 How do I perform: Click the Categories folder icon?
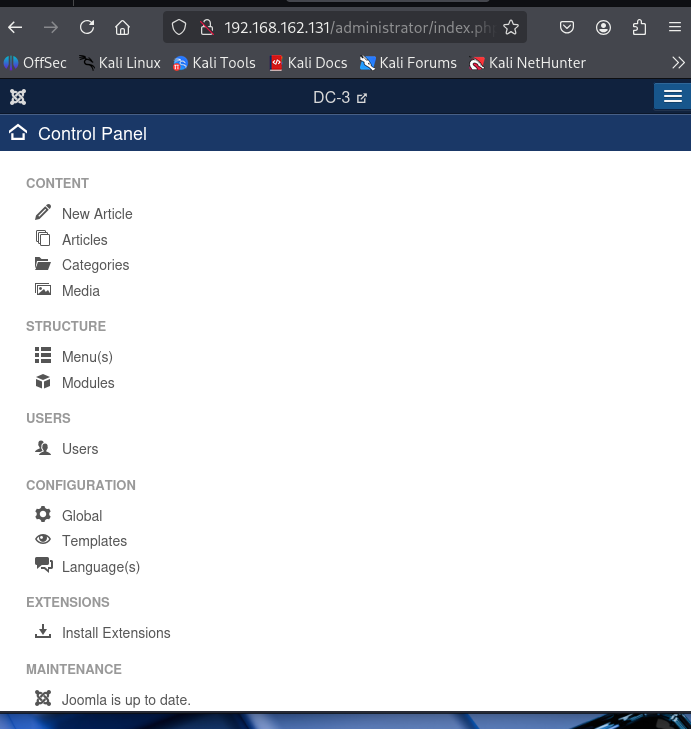[43, 264]
